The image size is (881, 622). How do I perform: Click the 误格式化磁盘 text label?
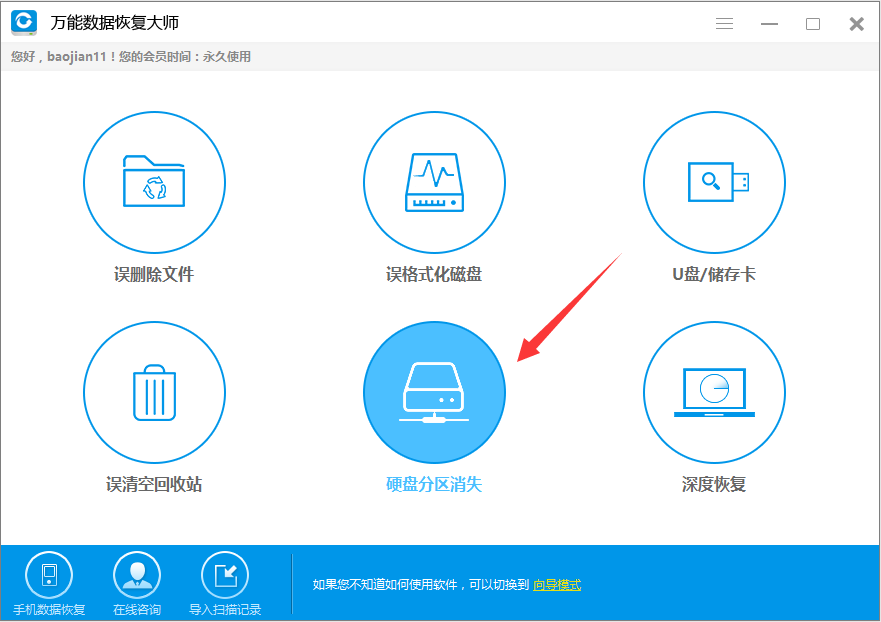coord(434,274)
